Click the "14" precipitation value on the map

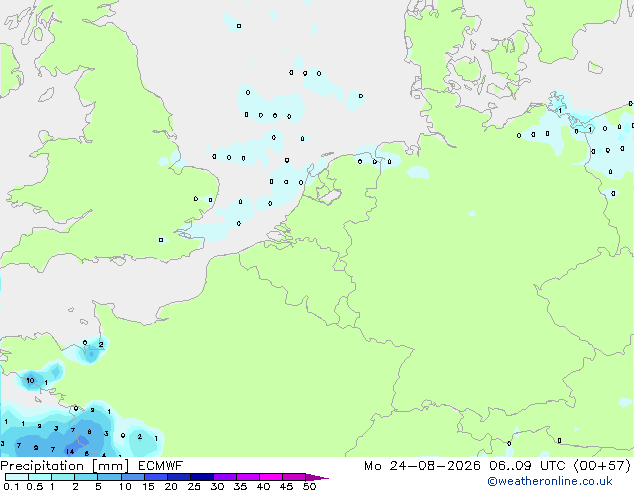[70, 451]
